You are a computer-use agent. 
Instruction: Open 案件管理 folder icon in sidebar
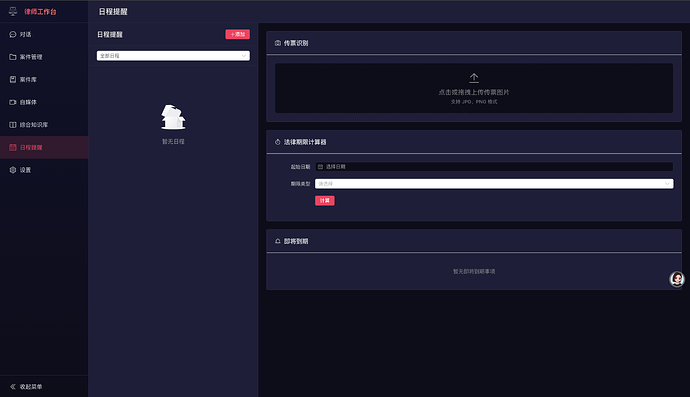(13, 57)
